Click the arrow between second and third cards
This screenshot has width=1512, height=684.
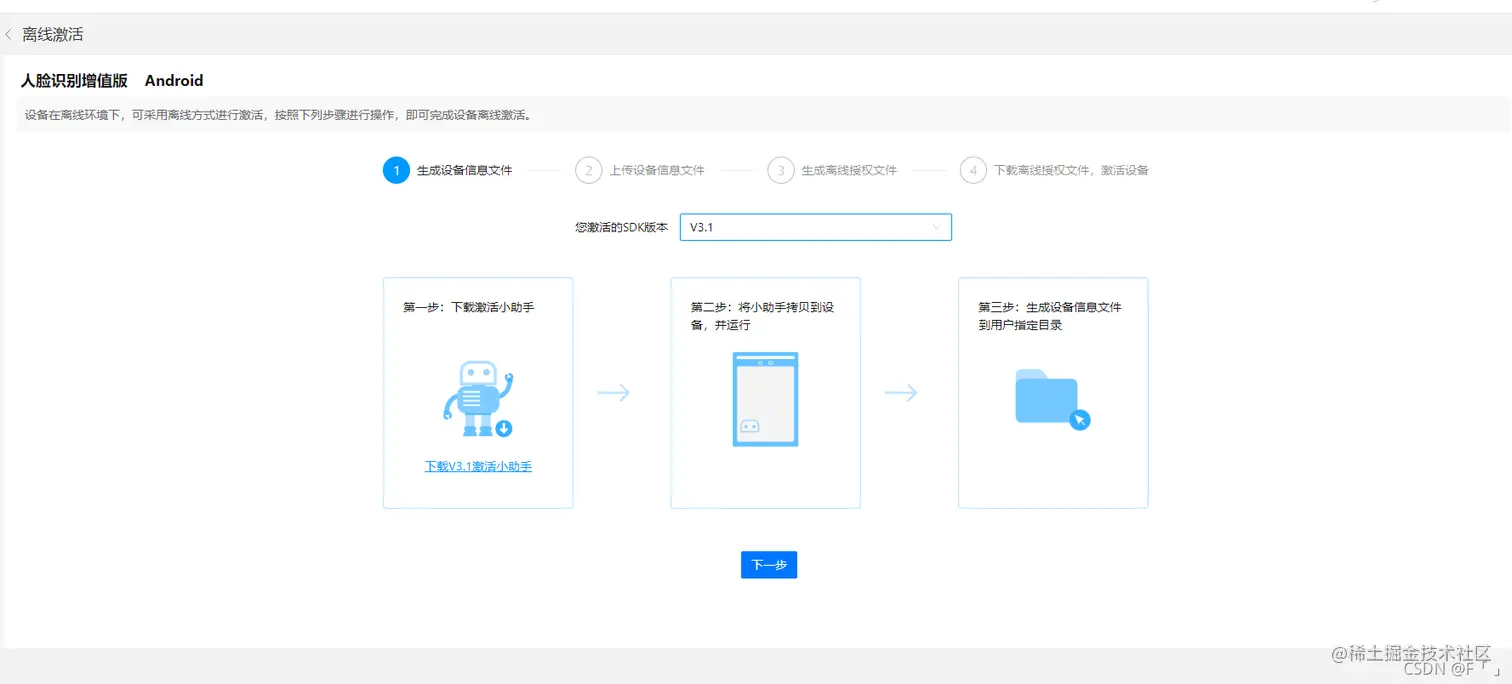point(902,393)
